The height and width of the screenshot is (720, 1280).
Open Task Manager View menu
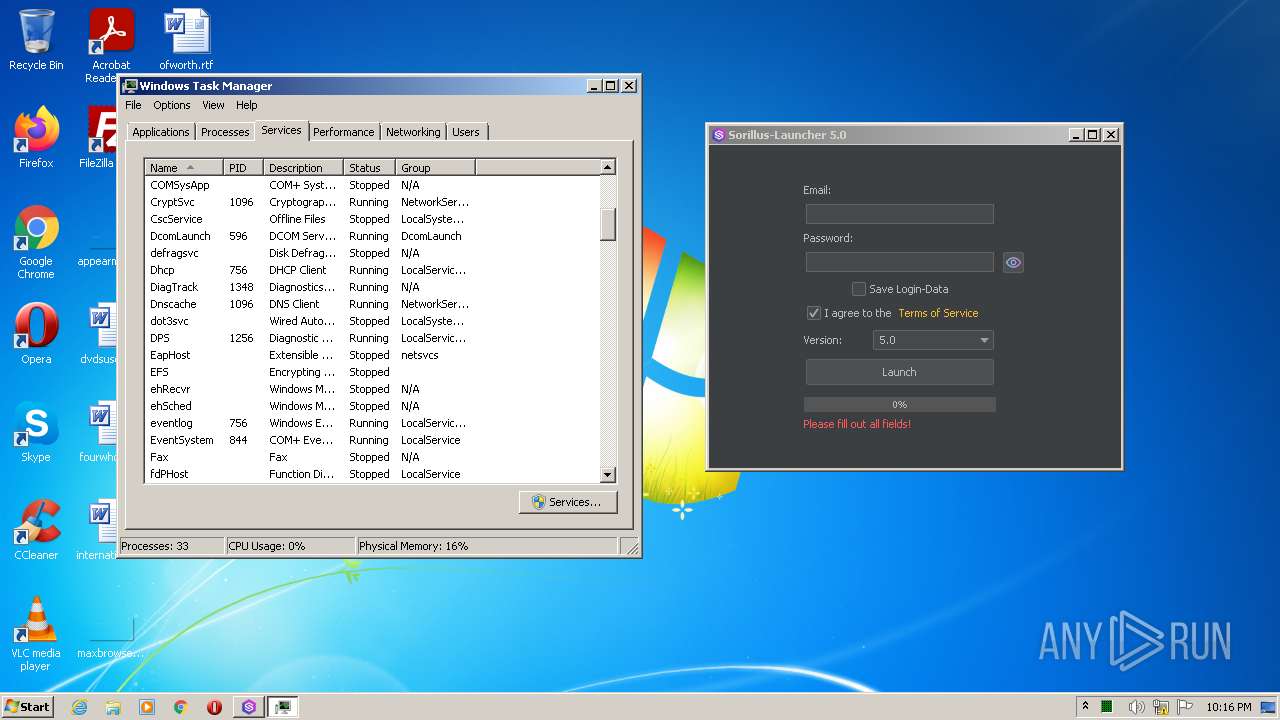point(213,105)
